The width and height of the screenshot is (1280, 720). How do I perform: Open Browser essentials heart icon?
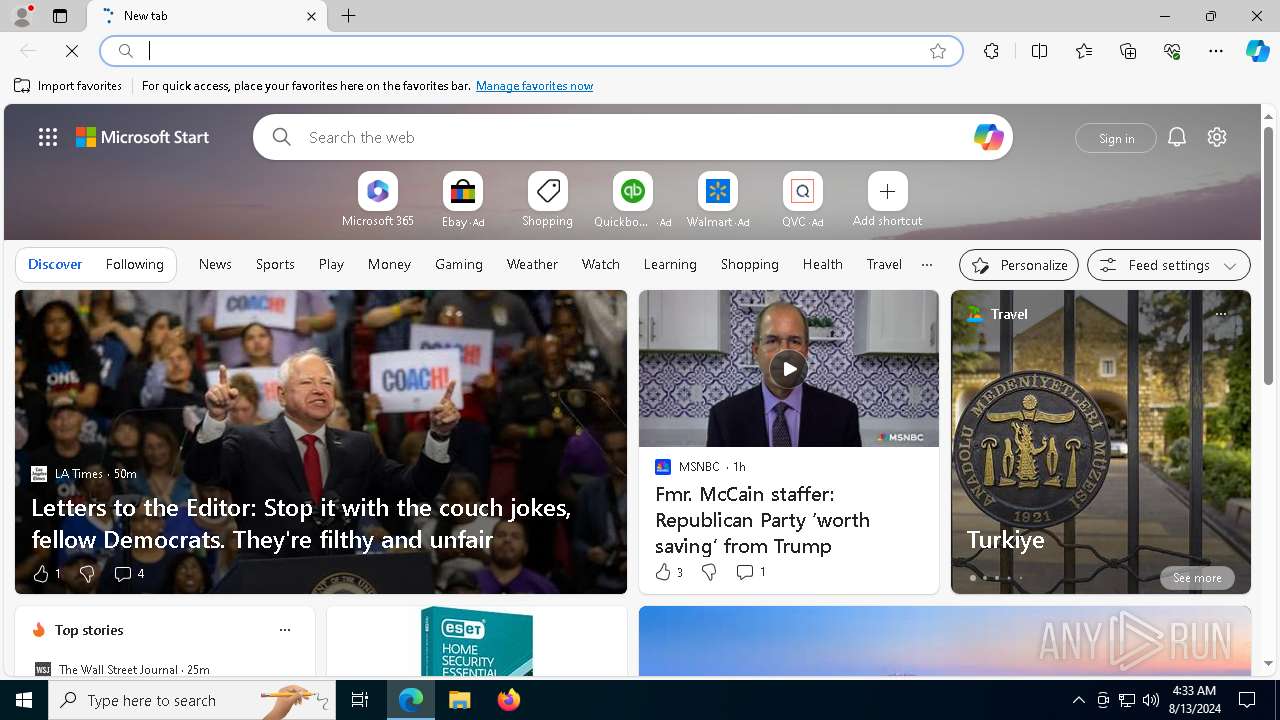[x=1172, y=51]
